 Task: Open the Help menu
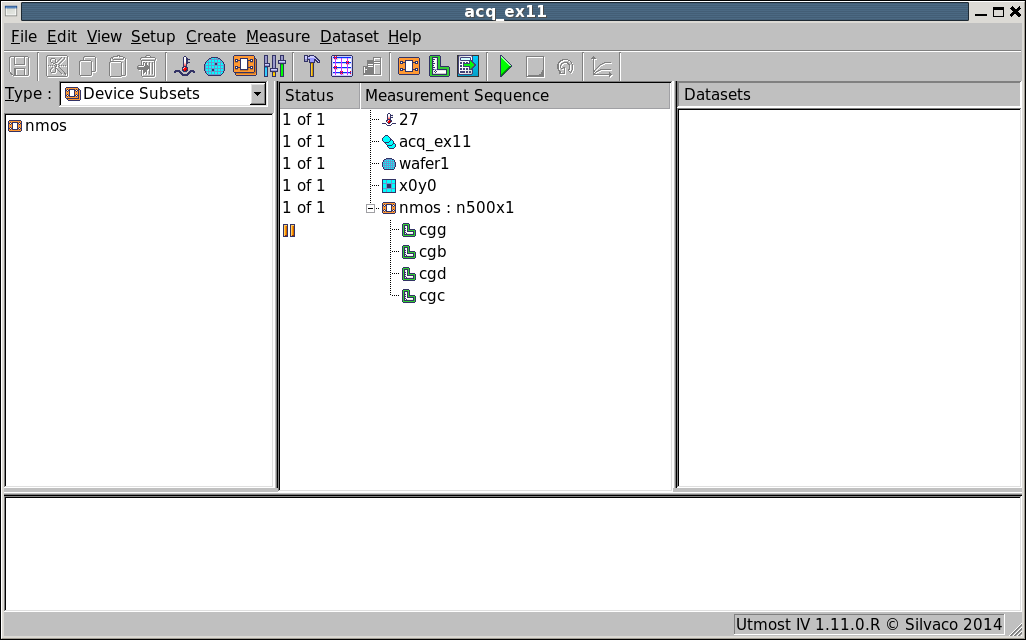pyautogui.click(x=404, y=37)
